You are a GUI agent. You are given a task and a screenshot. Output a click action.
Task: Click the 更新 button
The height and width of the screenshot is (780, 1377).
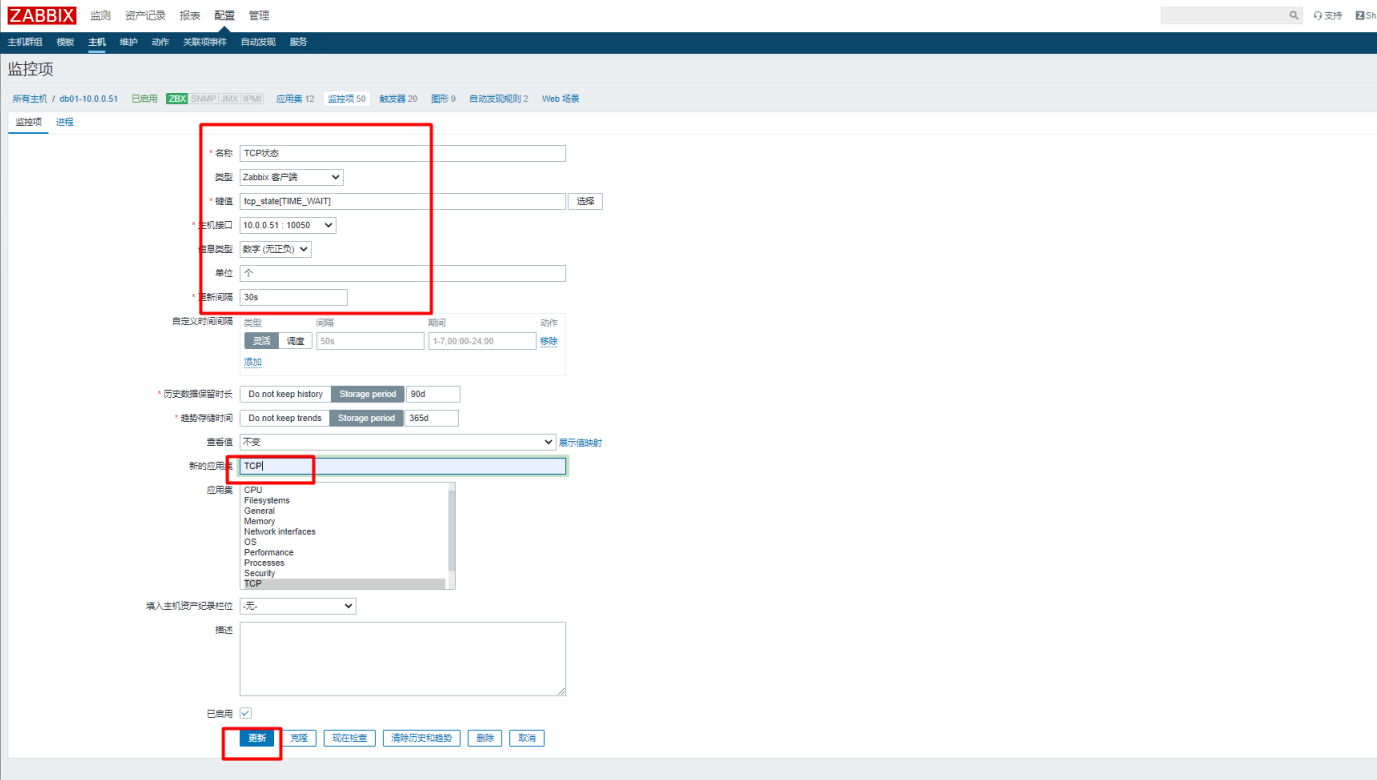tap(257, 738)
